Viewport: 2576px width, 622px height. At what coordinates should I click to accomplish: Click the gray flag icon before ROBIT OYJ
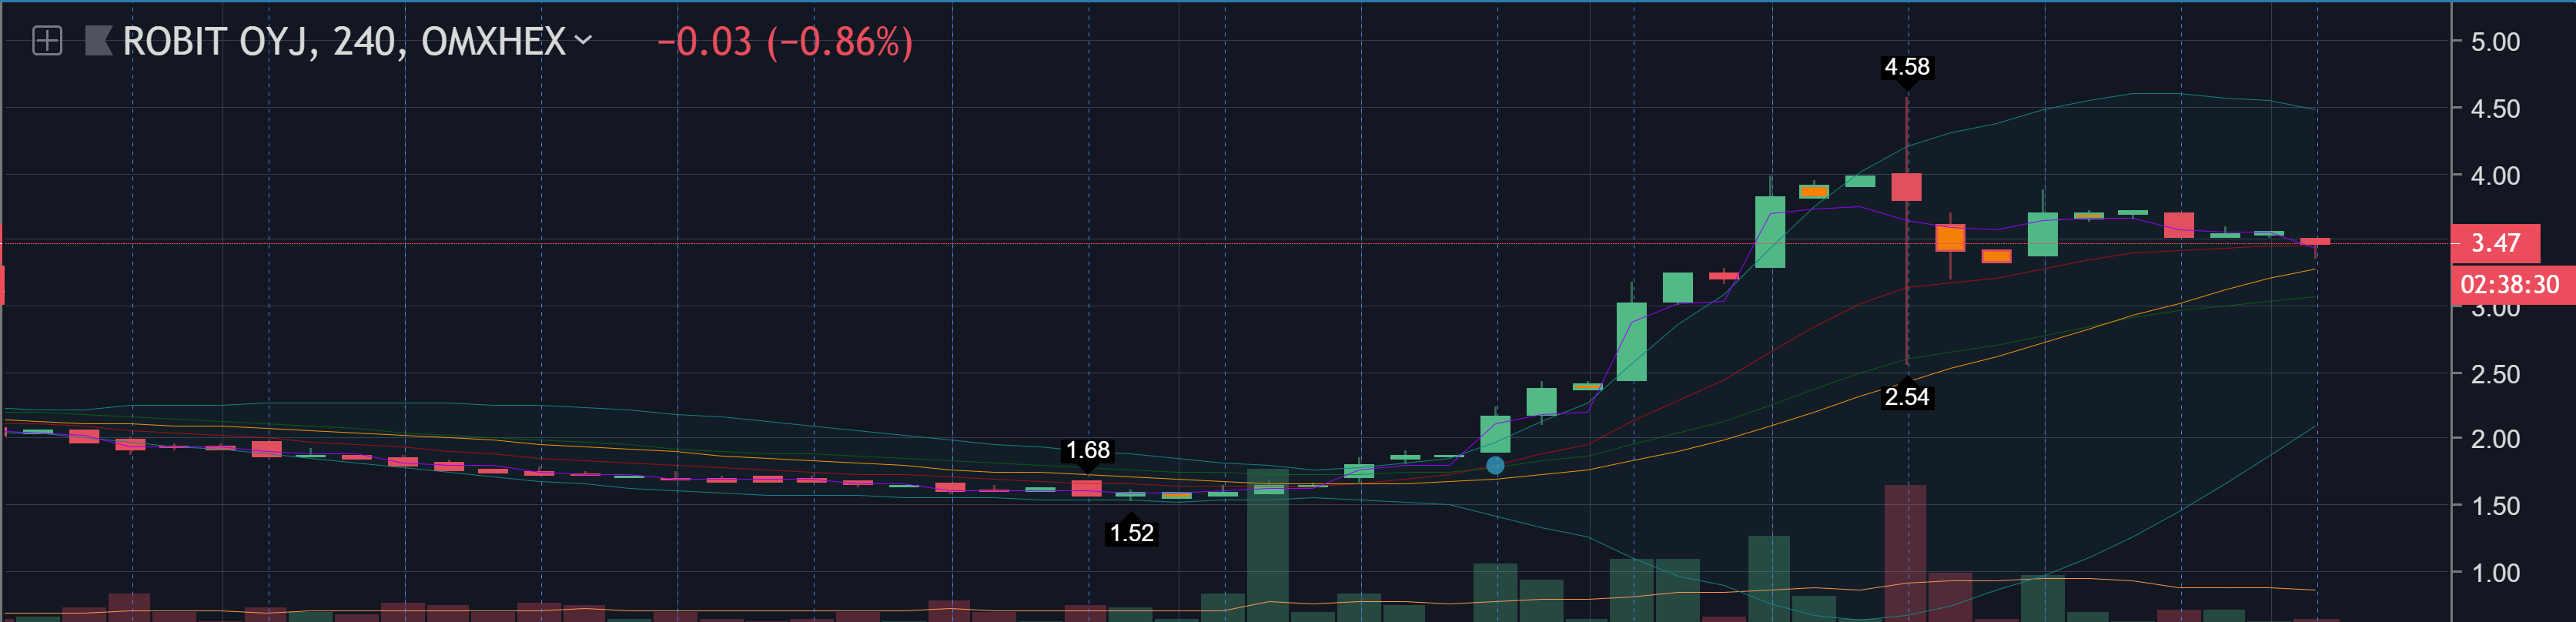[x=98, y=41]
